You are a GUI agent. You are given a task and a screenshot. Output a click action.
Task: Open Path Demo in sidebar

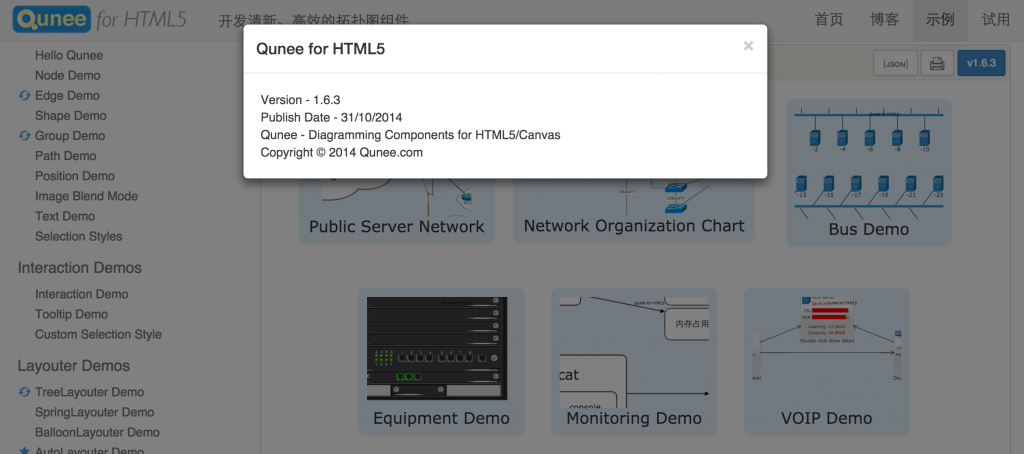pyautogui.click(x=65, y=156)
